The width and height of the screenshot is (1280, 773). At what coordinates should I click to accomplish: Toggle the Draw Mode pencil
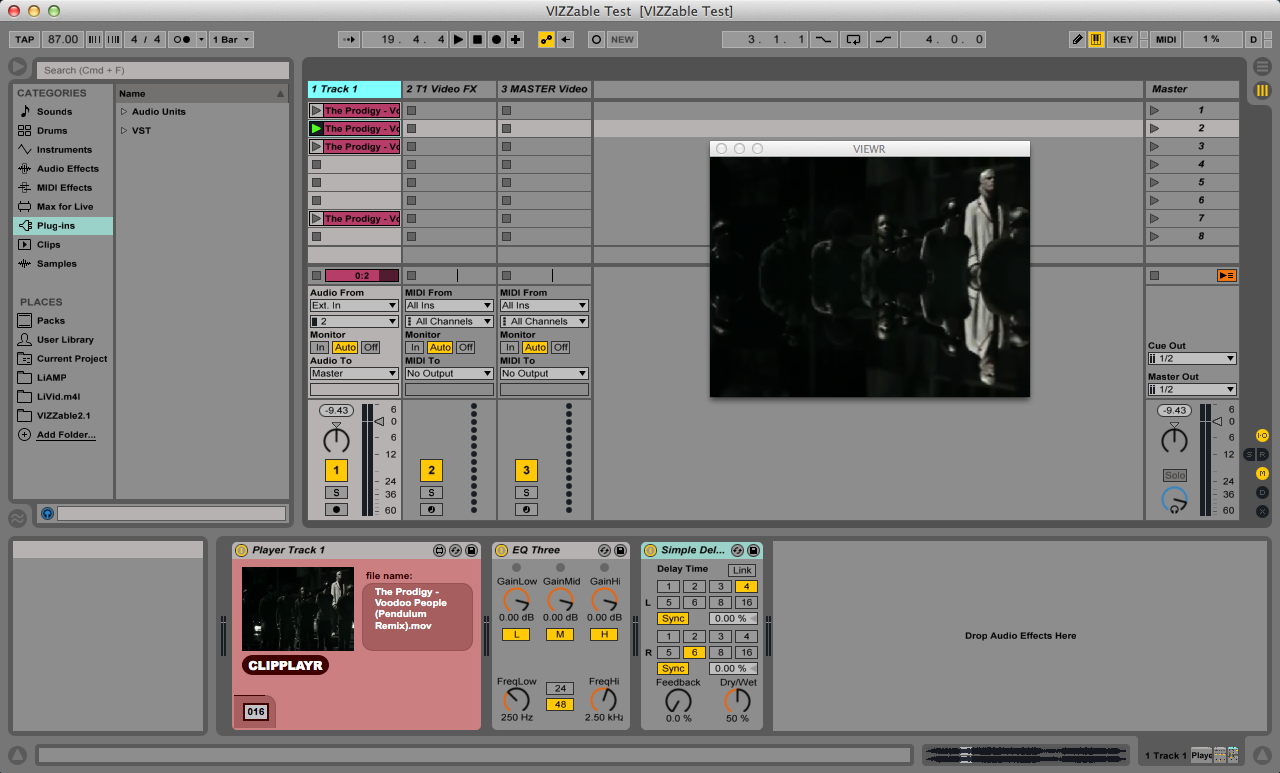coord(1077,40)
